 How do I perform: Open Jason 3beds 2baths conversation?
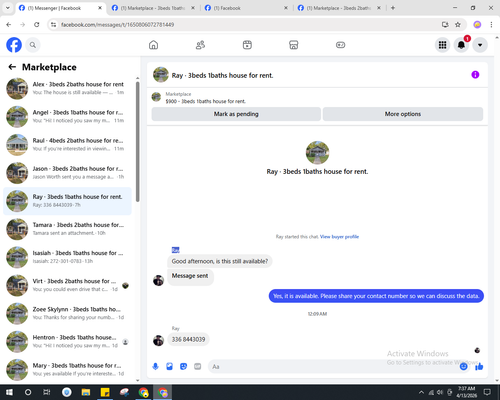coord(67,173)
